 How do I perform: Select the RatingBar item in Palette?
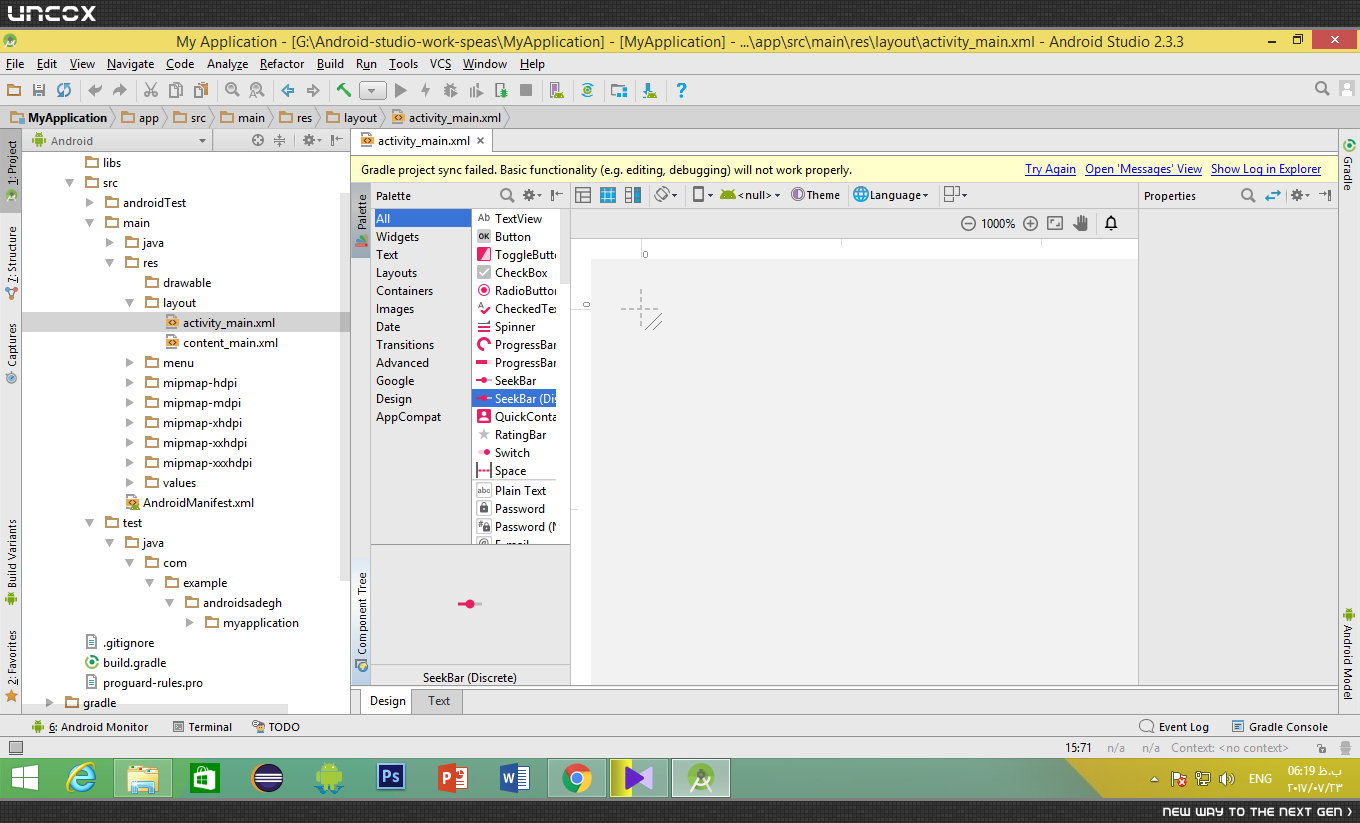pos(514,435)
